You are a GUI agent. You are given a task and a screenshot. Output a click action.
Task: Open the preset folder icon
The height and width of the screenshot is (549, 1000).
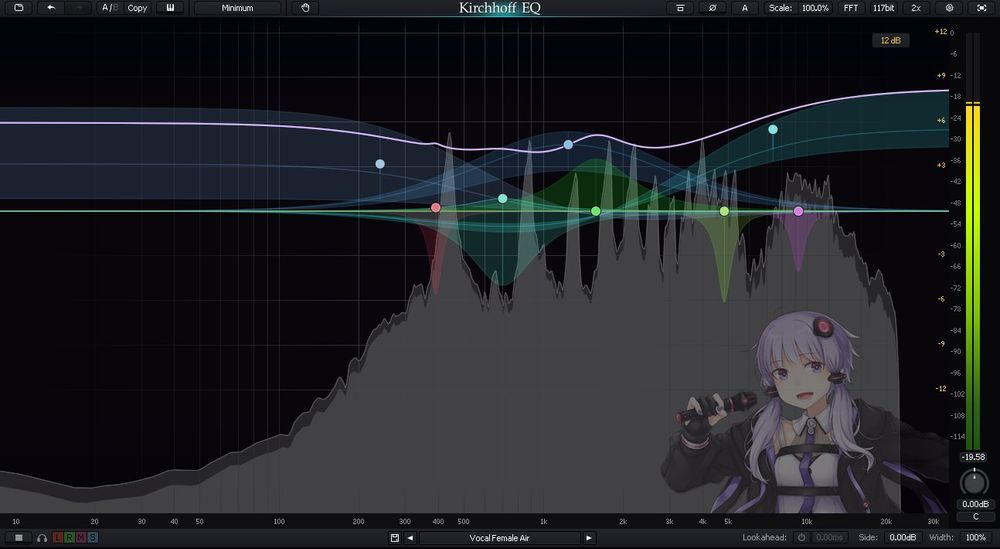click(18, 8)
